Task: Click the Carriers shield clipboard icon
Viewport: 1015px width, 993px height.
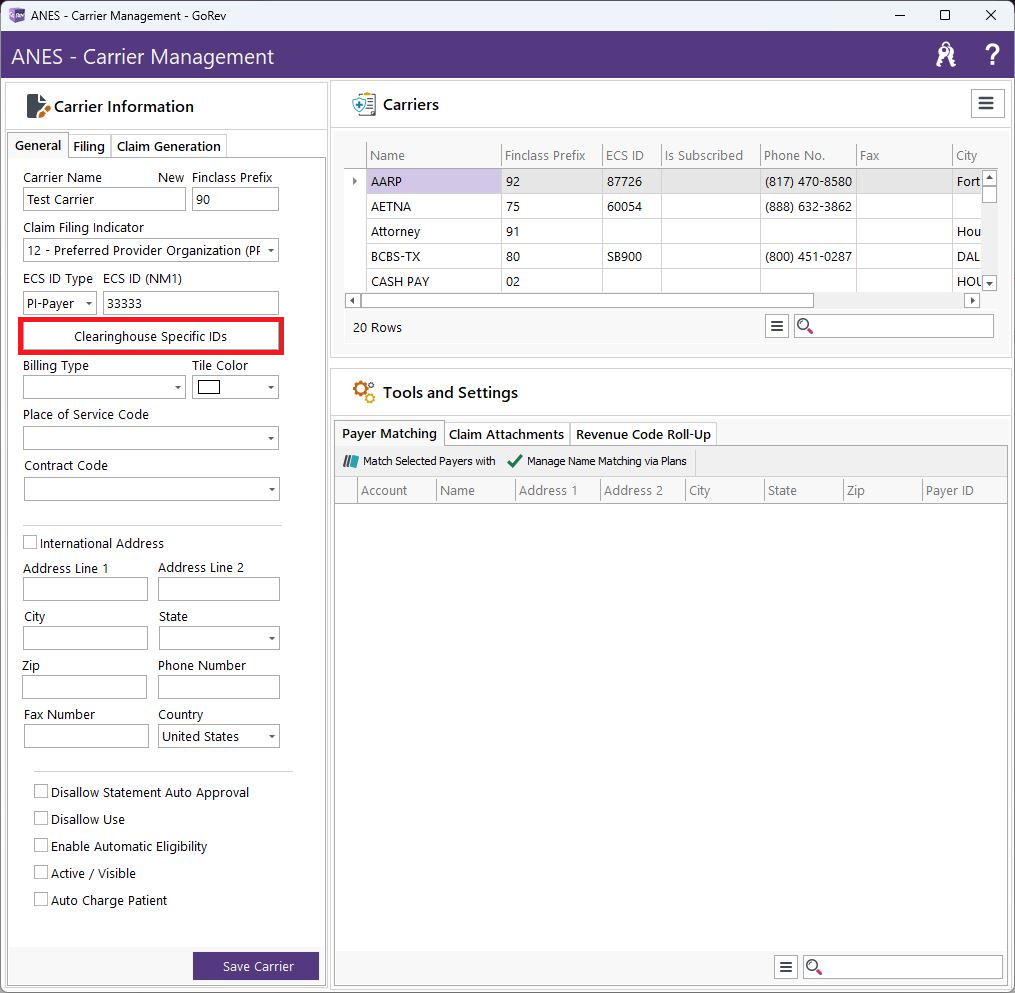Action: click(364, 104)
